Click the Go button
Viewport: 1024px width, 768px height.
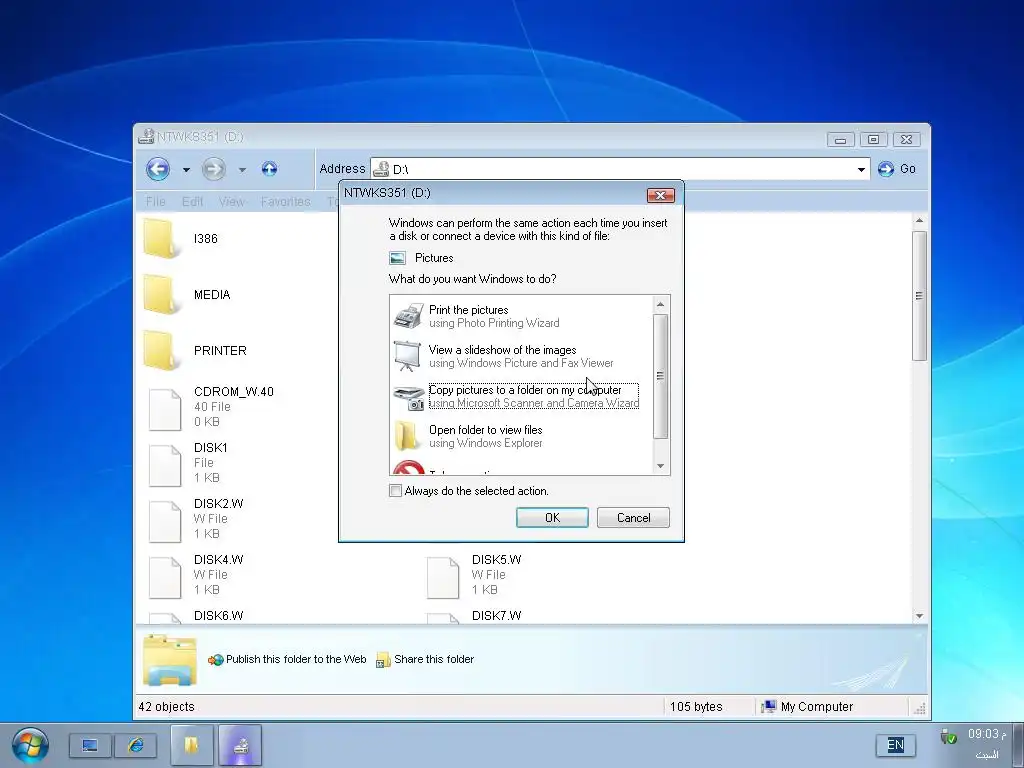point(897,169)
